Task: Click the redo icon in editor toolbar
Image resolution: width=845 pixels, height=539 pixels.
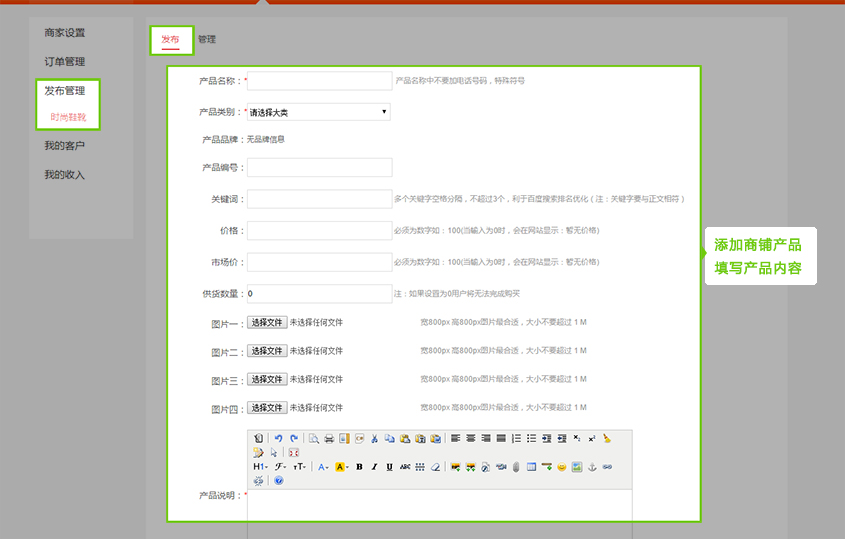Action: (293, 438)
